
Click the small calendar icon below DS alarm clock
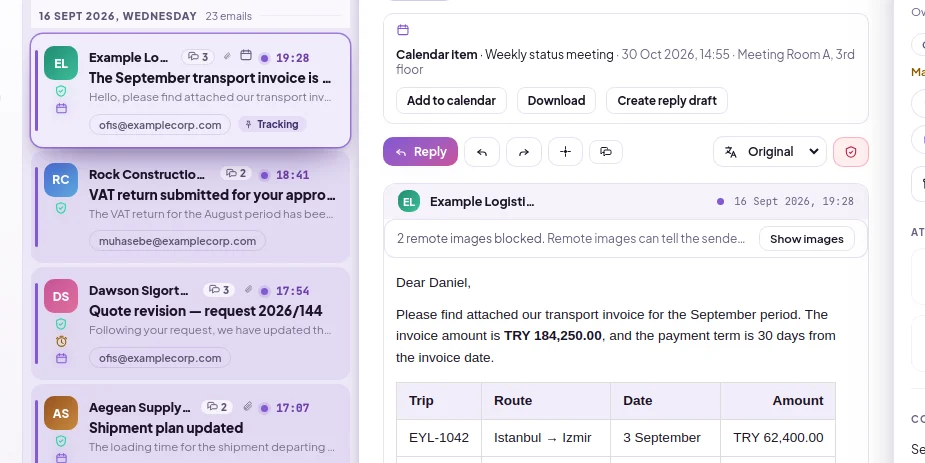click(x=61, y=358)
